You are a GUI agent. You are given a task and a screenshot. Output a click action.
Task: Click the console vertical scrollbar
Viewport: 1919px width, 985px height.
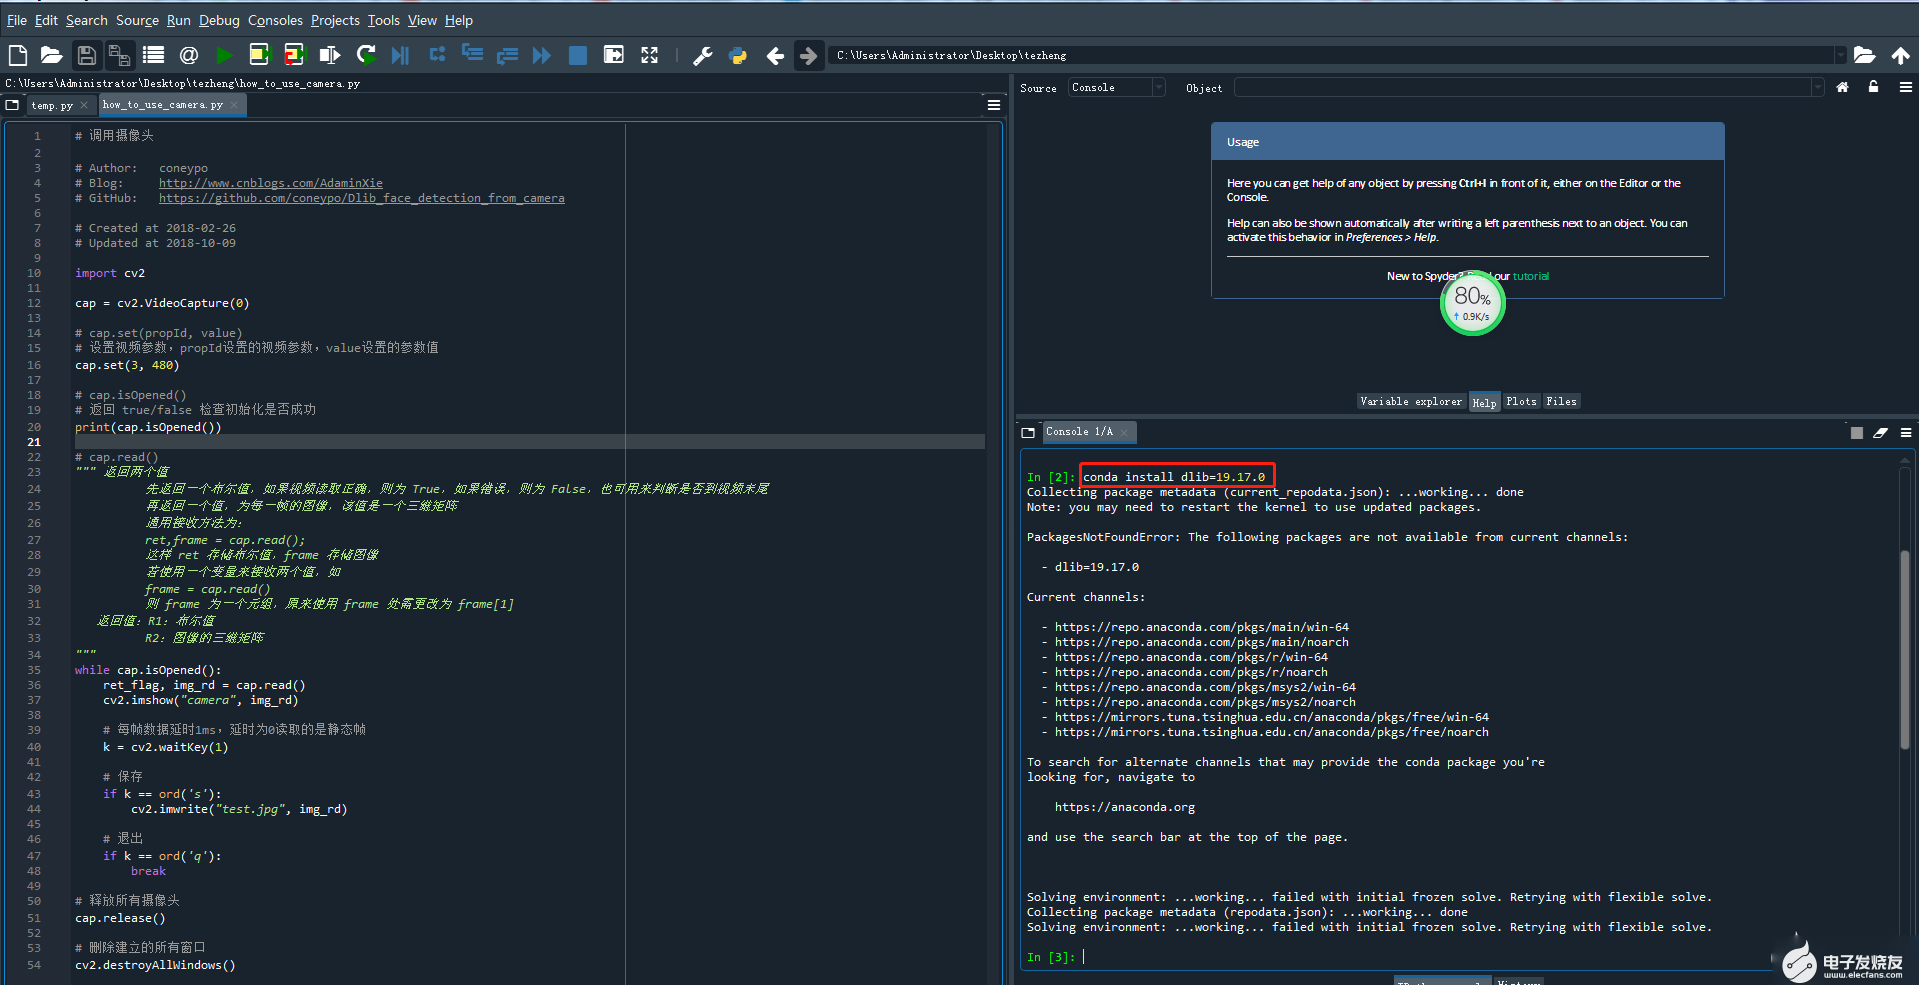click(x=1905, y=650)
